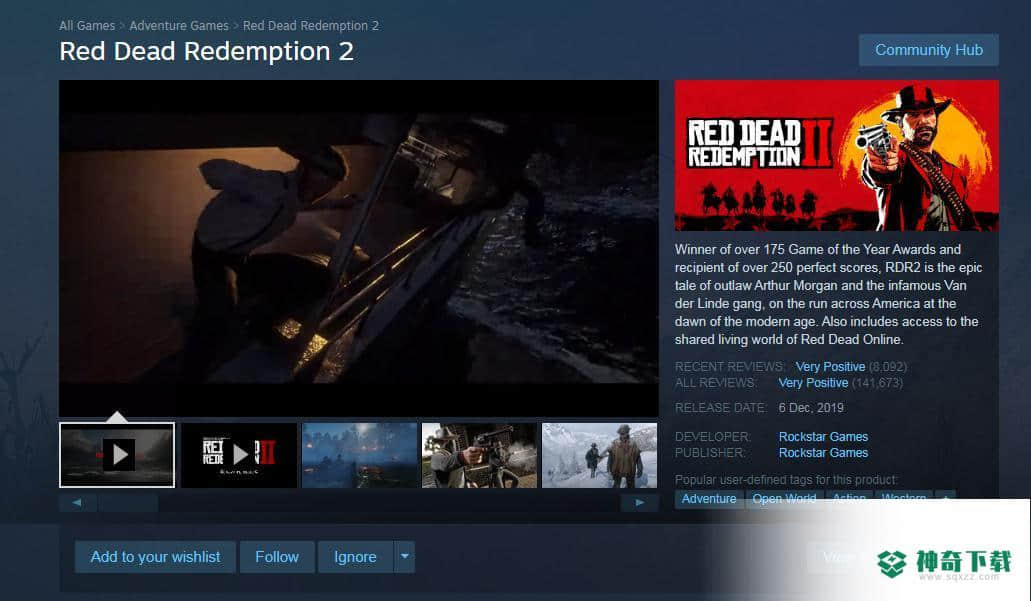The height and width of the screenshot is (601, 1031).
Task: Open publisher Rockstar Games link
Action: [x=823, y=453]
